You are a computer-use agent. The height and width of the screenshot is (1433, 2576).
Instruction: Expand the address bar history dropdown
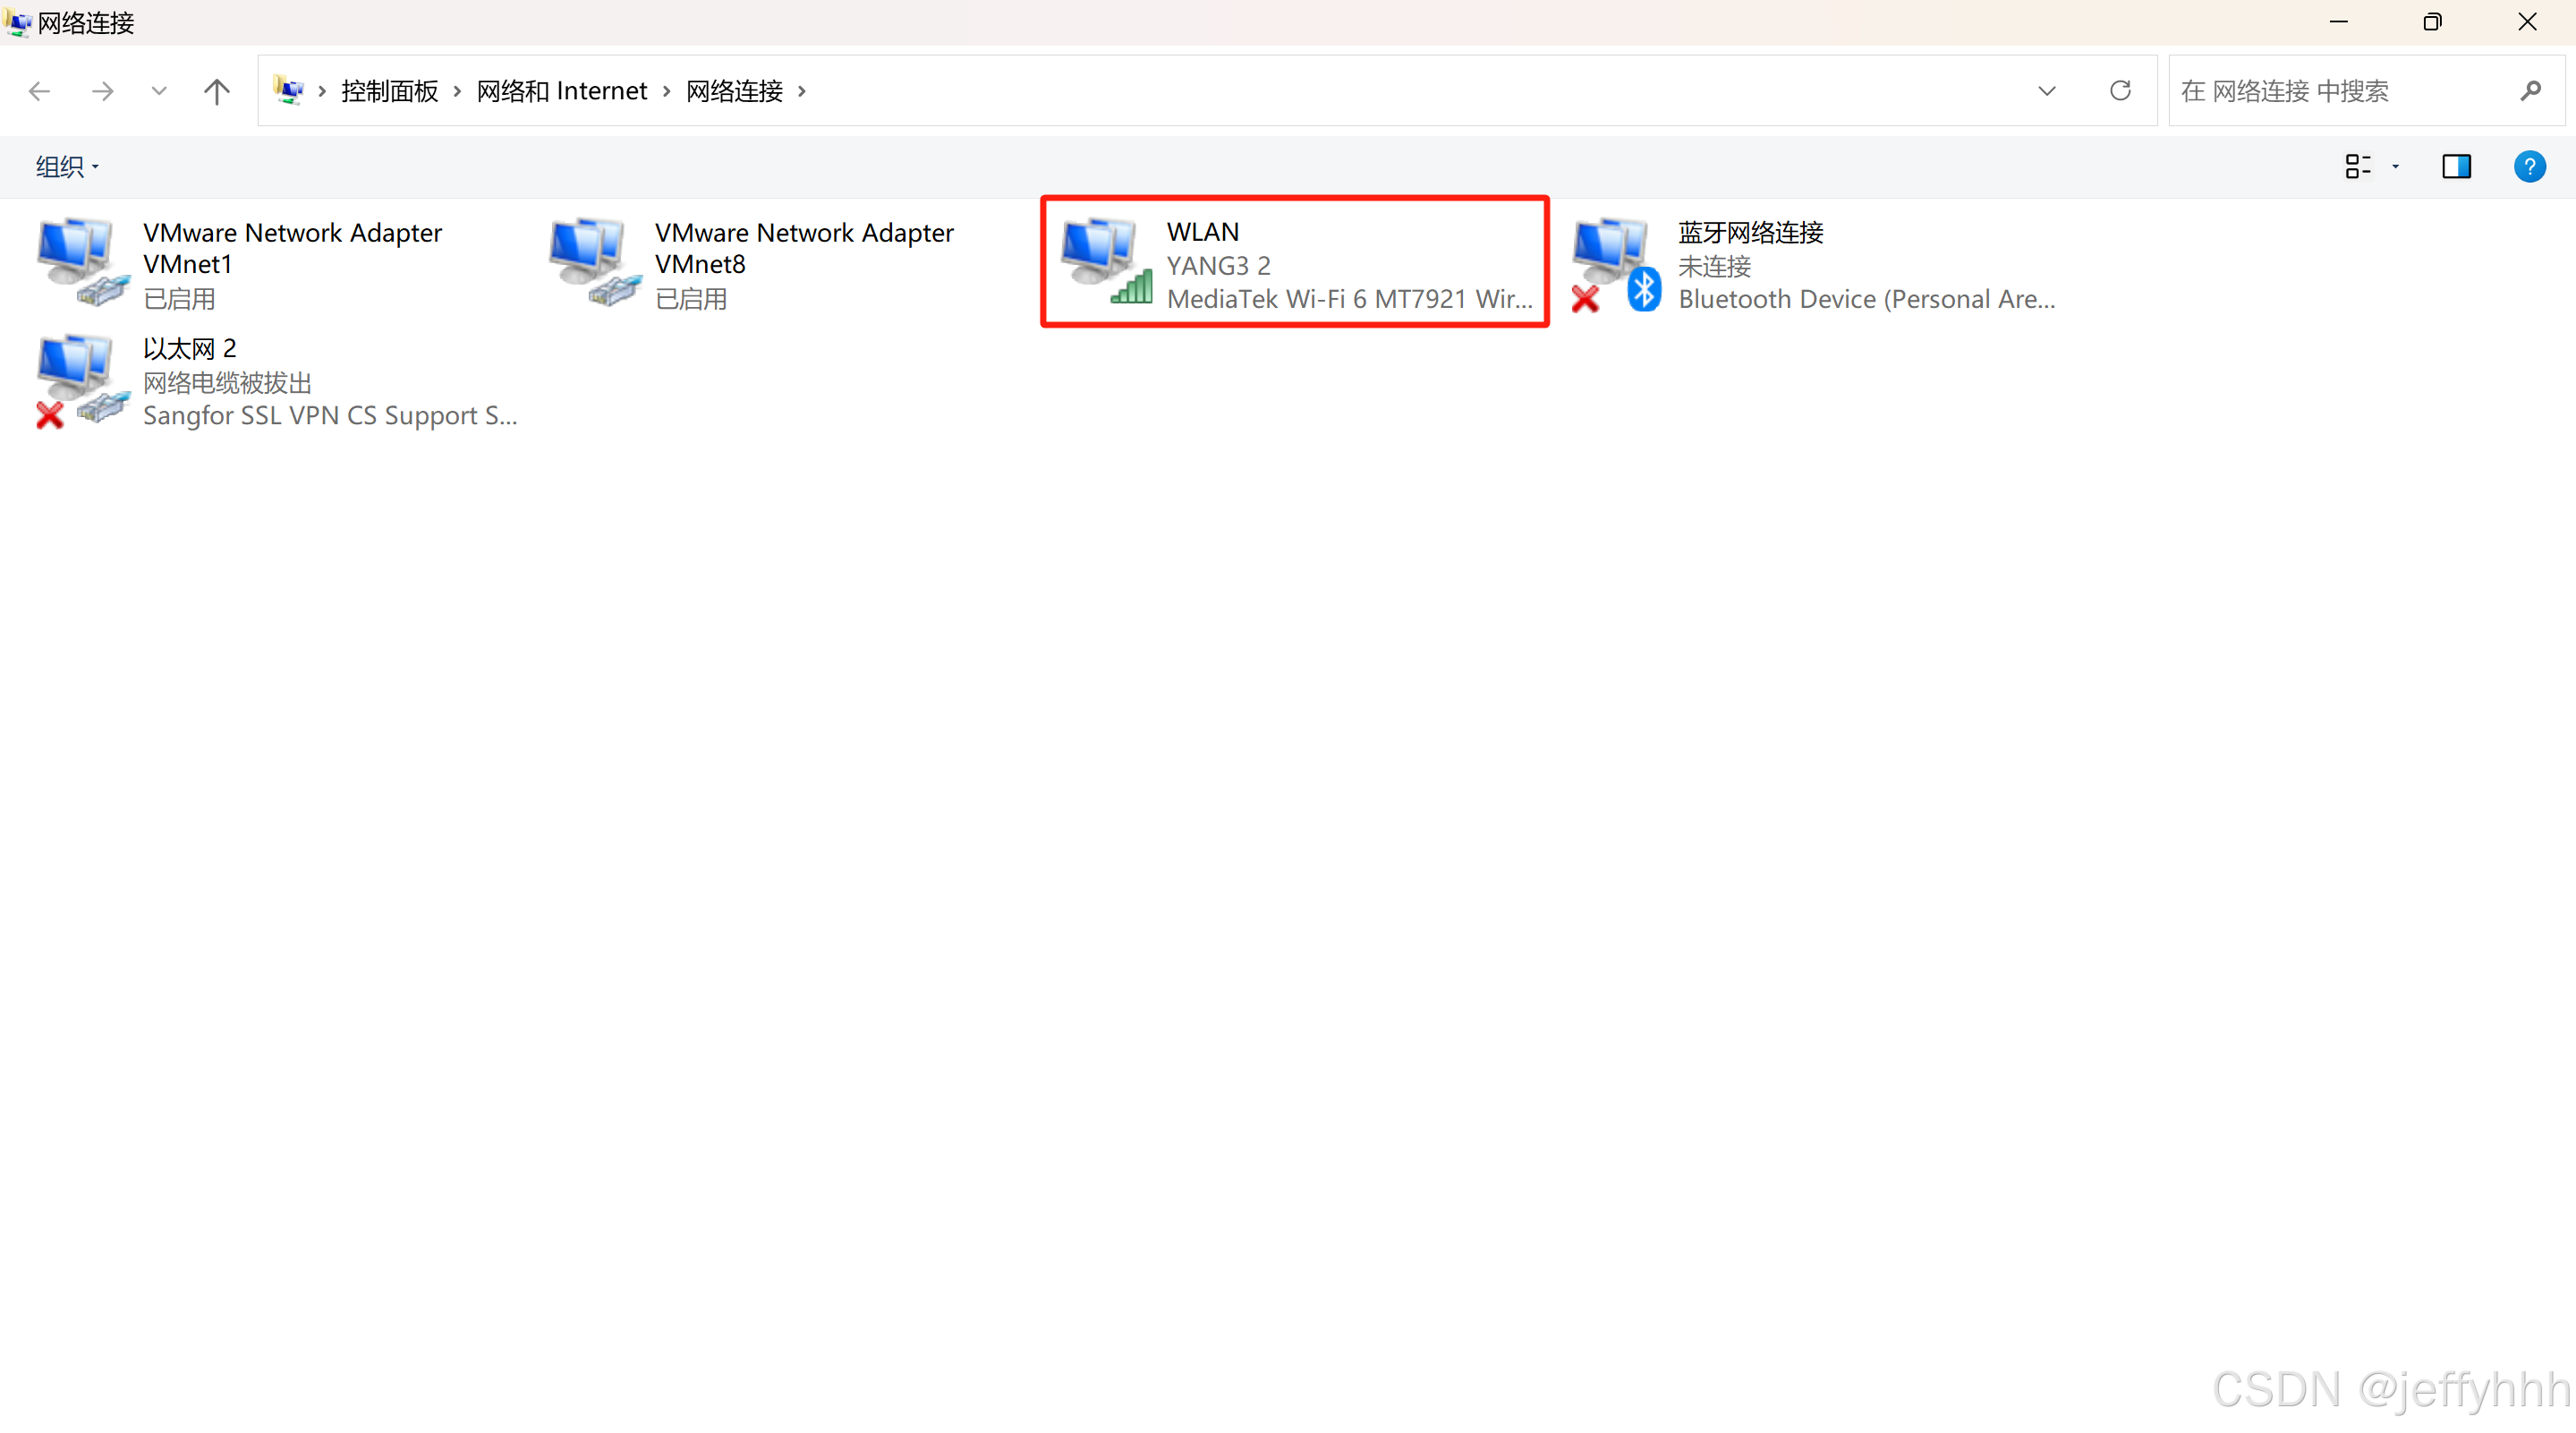point(2047,91)
